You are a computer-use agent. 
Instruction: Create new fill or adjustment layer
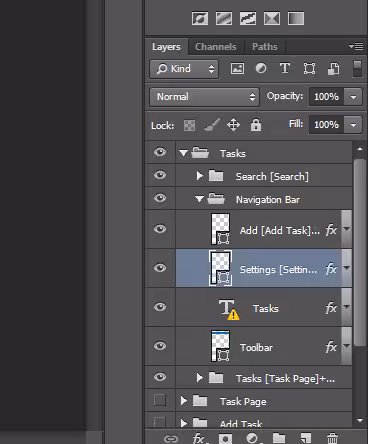point(253,438)
